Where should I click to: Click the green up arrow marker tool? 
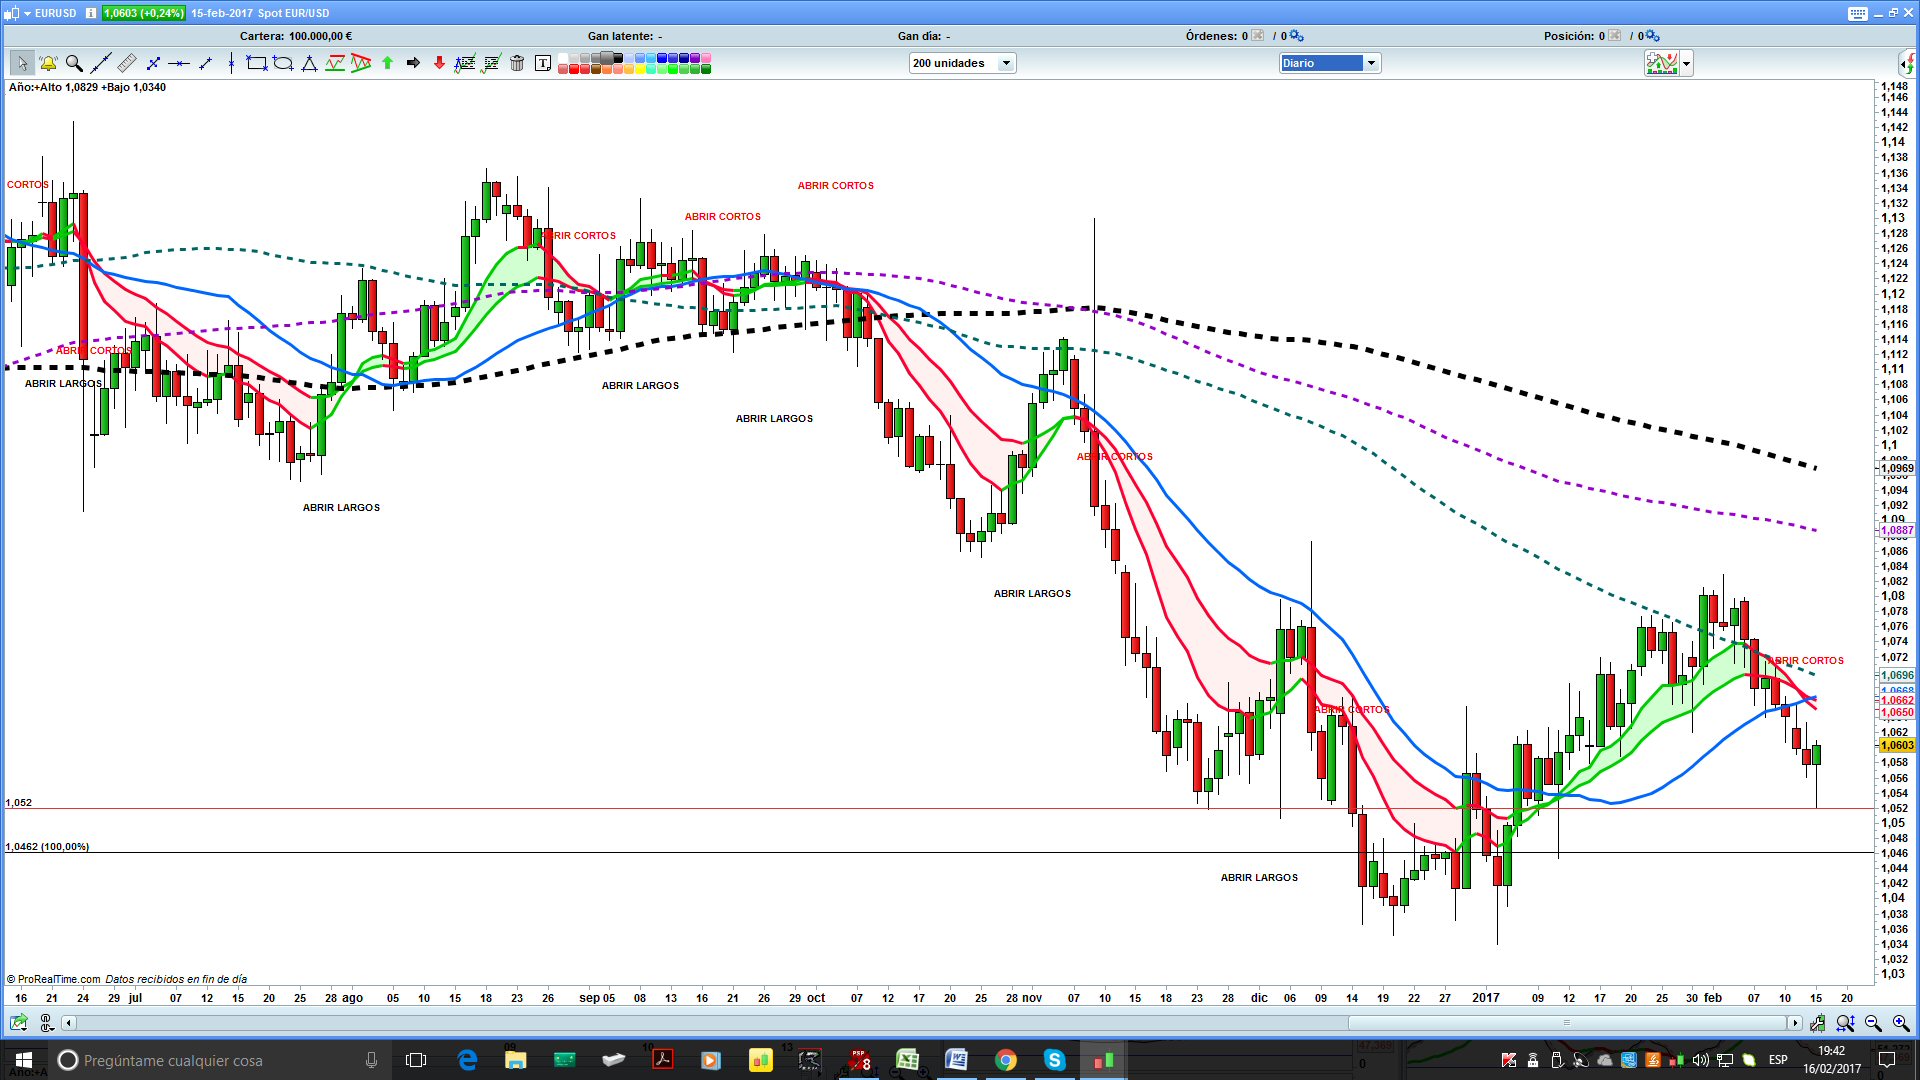tap(388, 63)
